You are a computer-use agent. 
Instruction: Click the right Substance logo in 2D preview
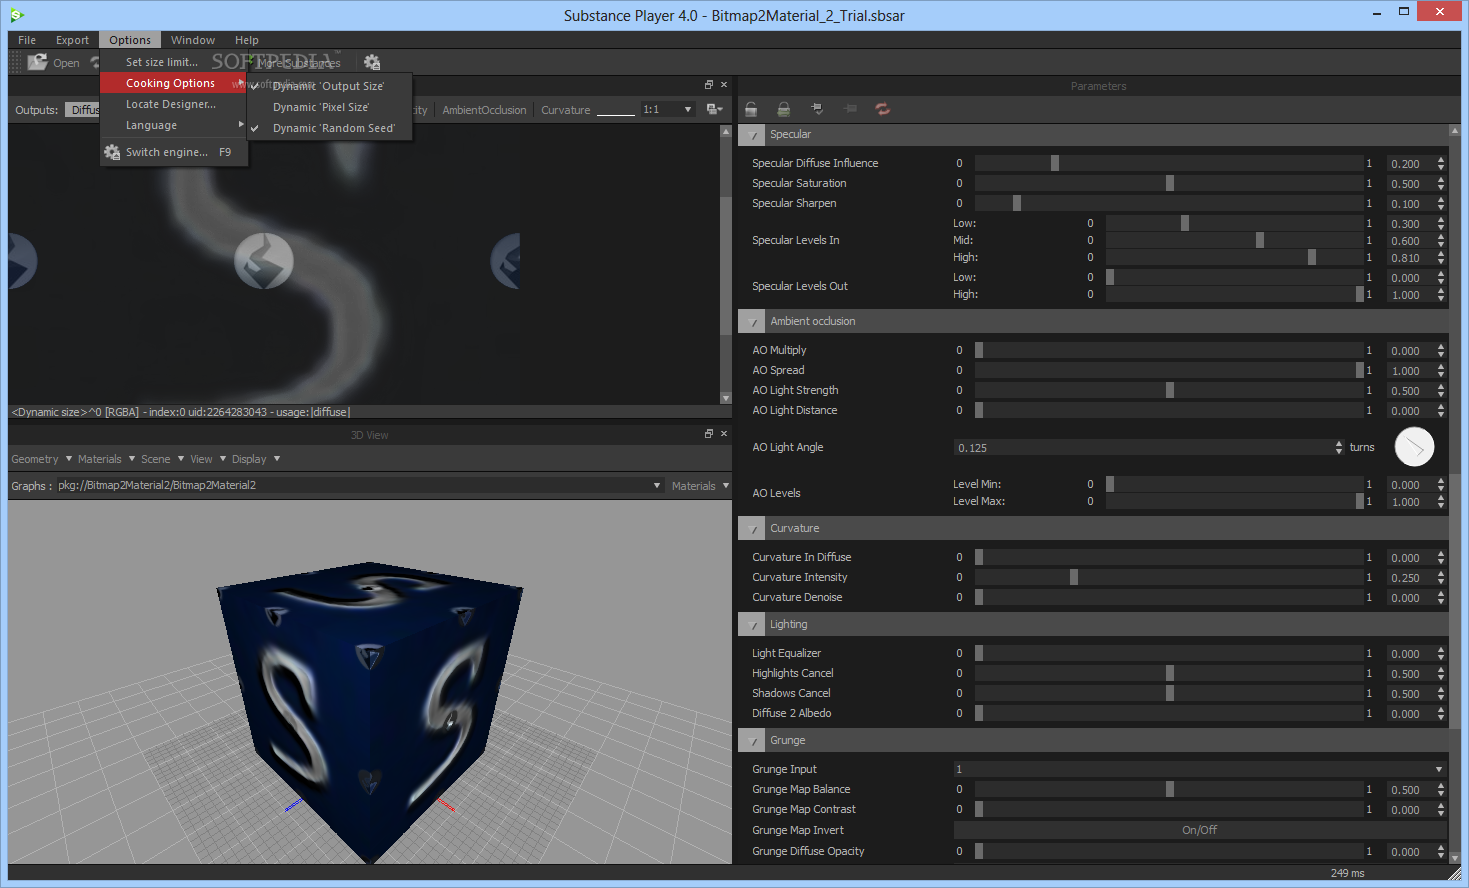(x=505, y=261)
